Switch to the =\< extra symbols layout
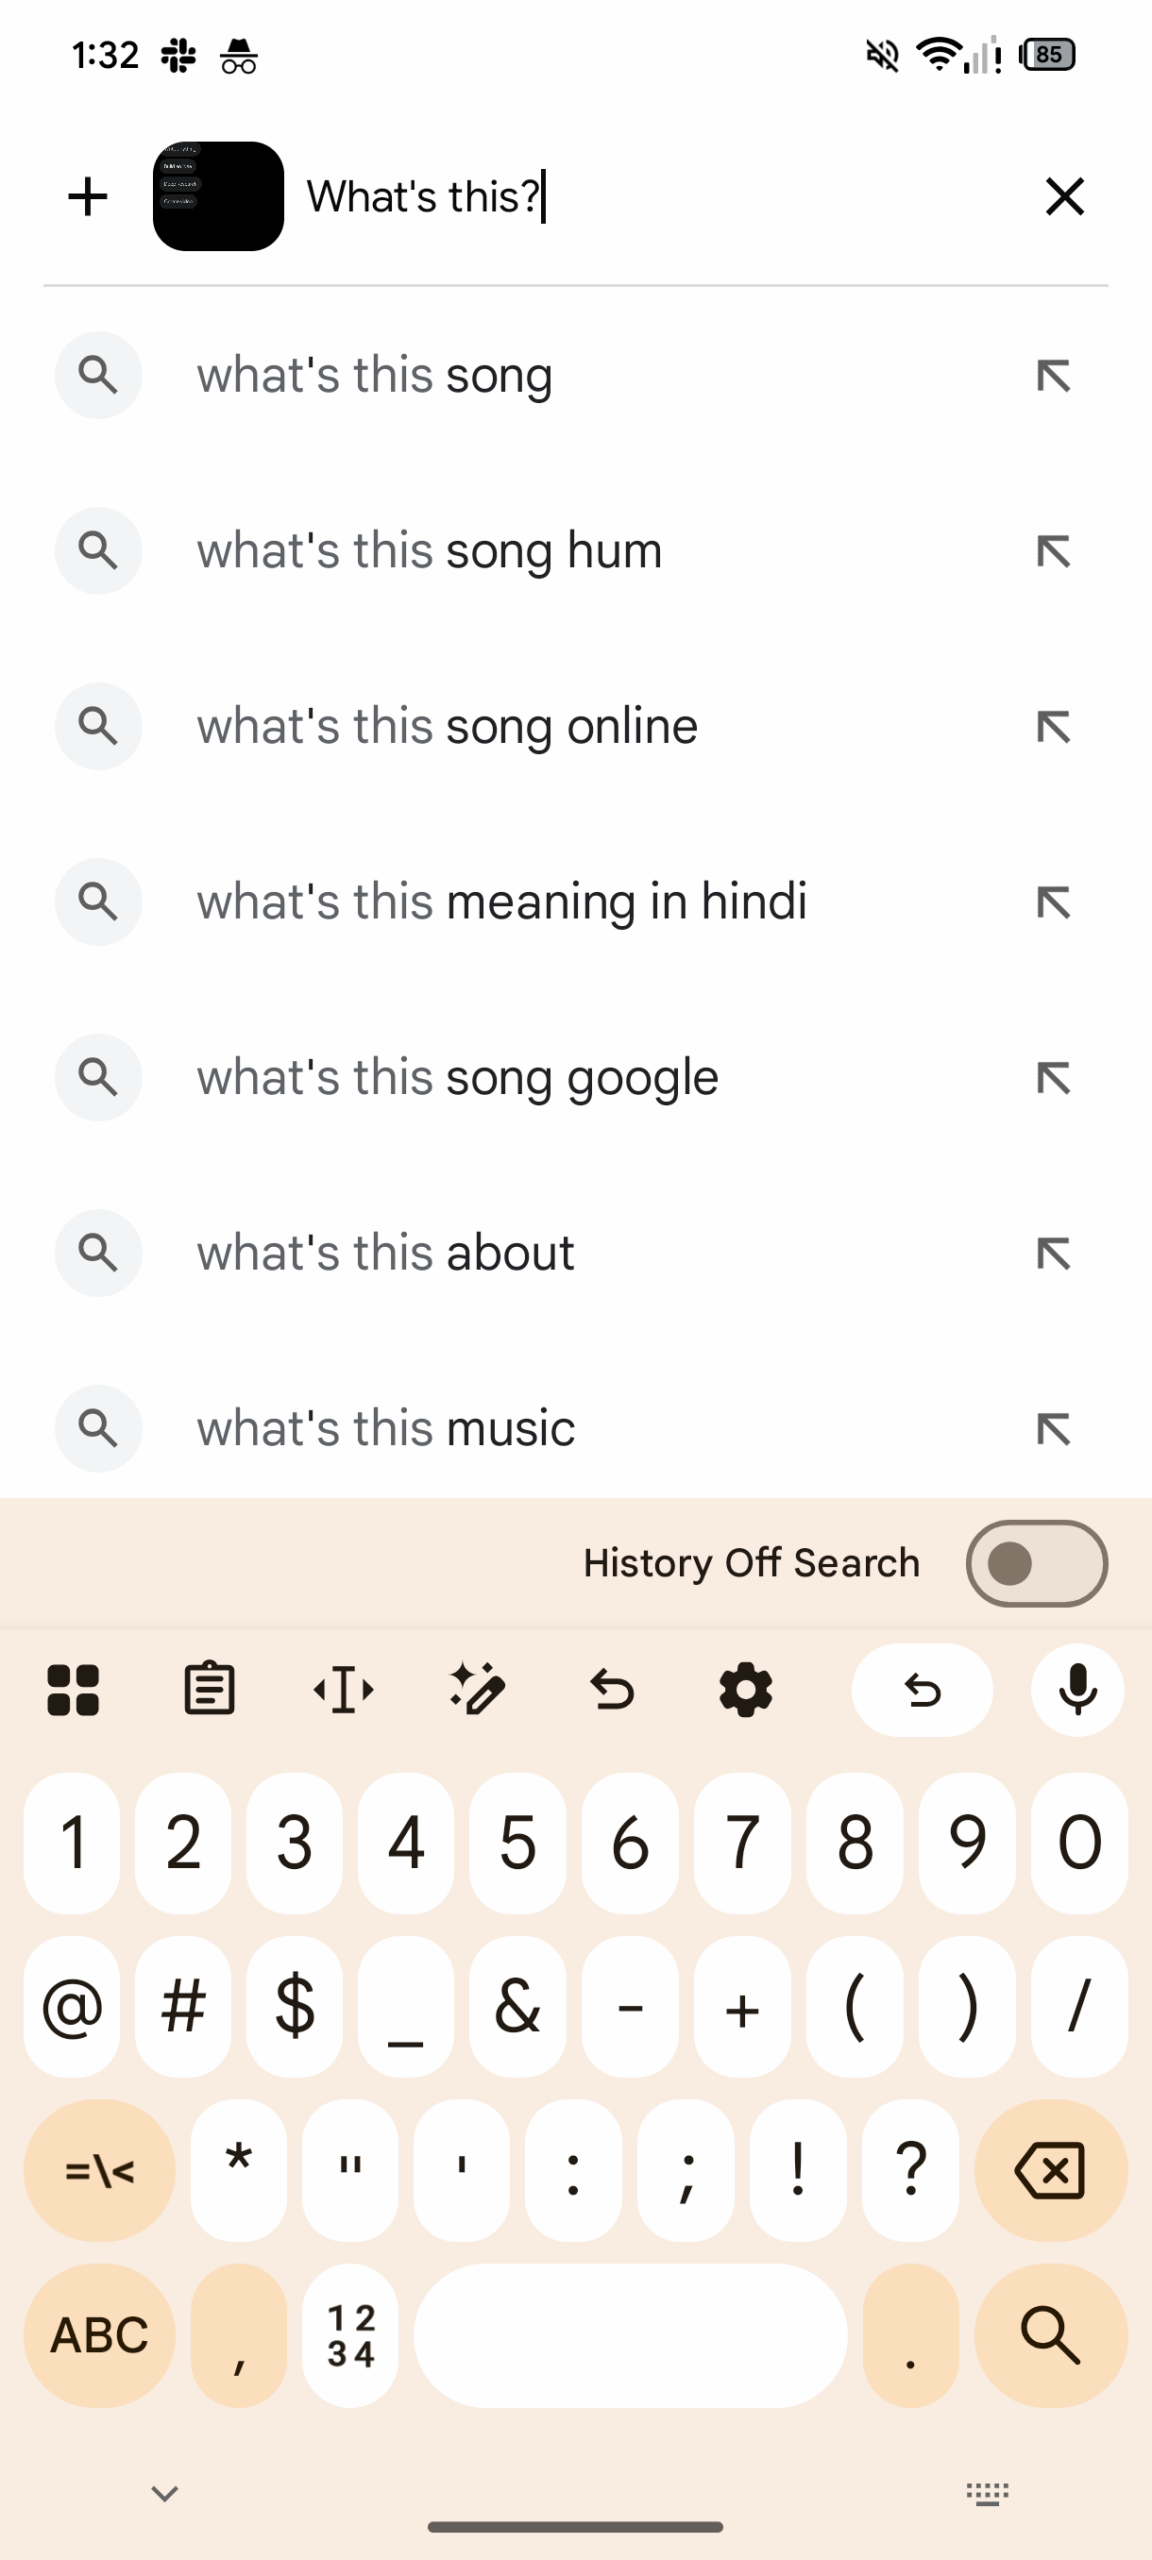 pos(99,2171)
